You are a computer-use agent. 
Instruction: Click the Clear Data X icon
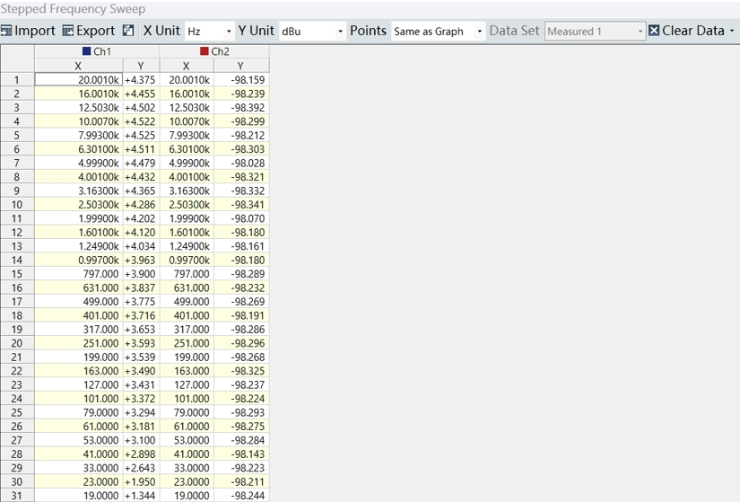[654, 31]
